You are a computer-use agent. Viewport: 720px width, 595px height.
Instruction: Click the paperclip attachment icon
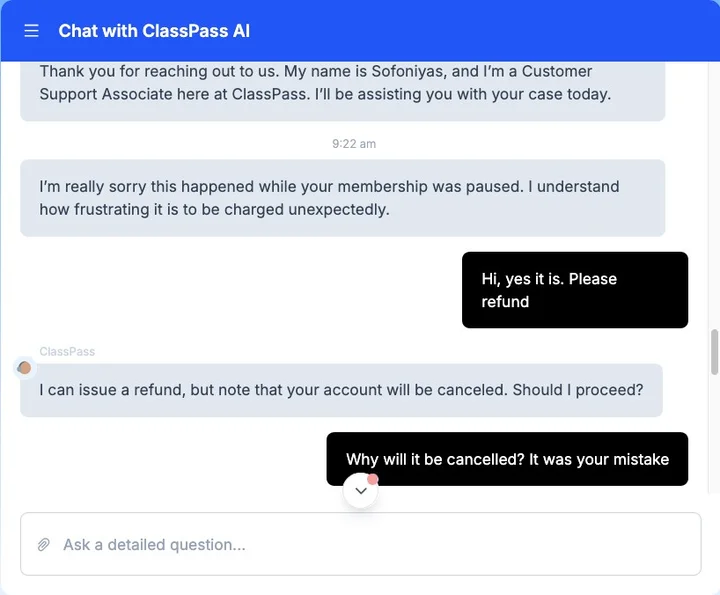(44, 545)
